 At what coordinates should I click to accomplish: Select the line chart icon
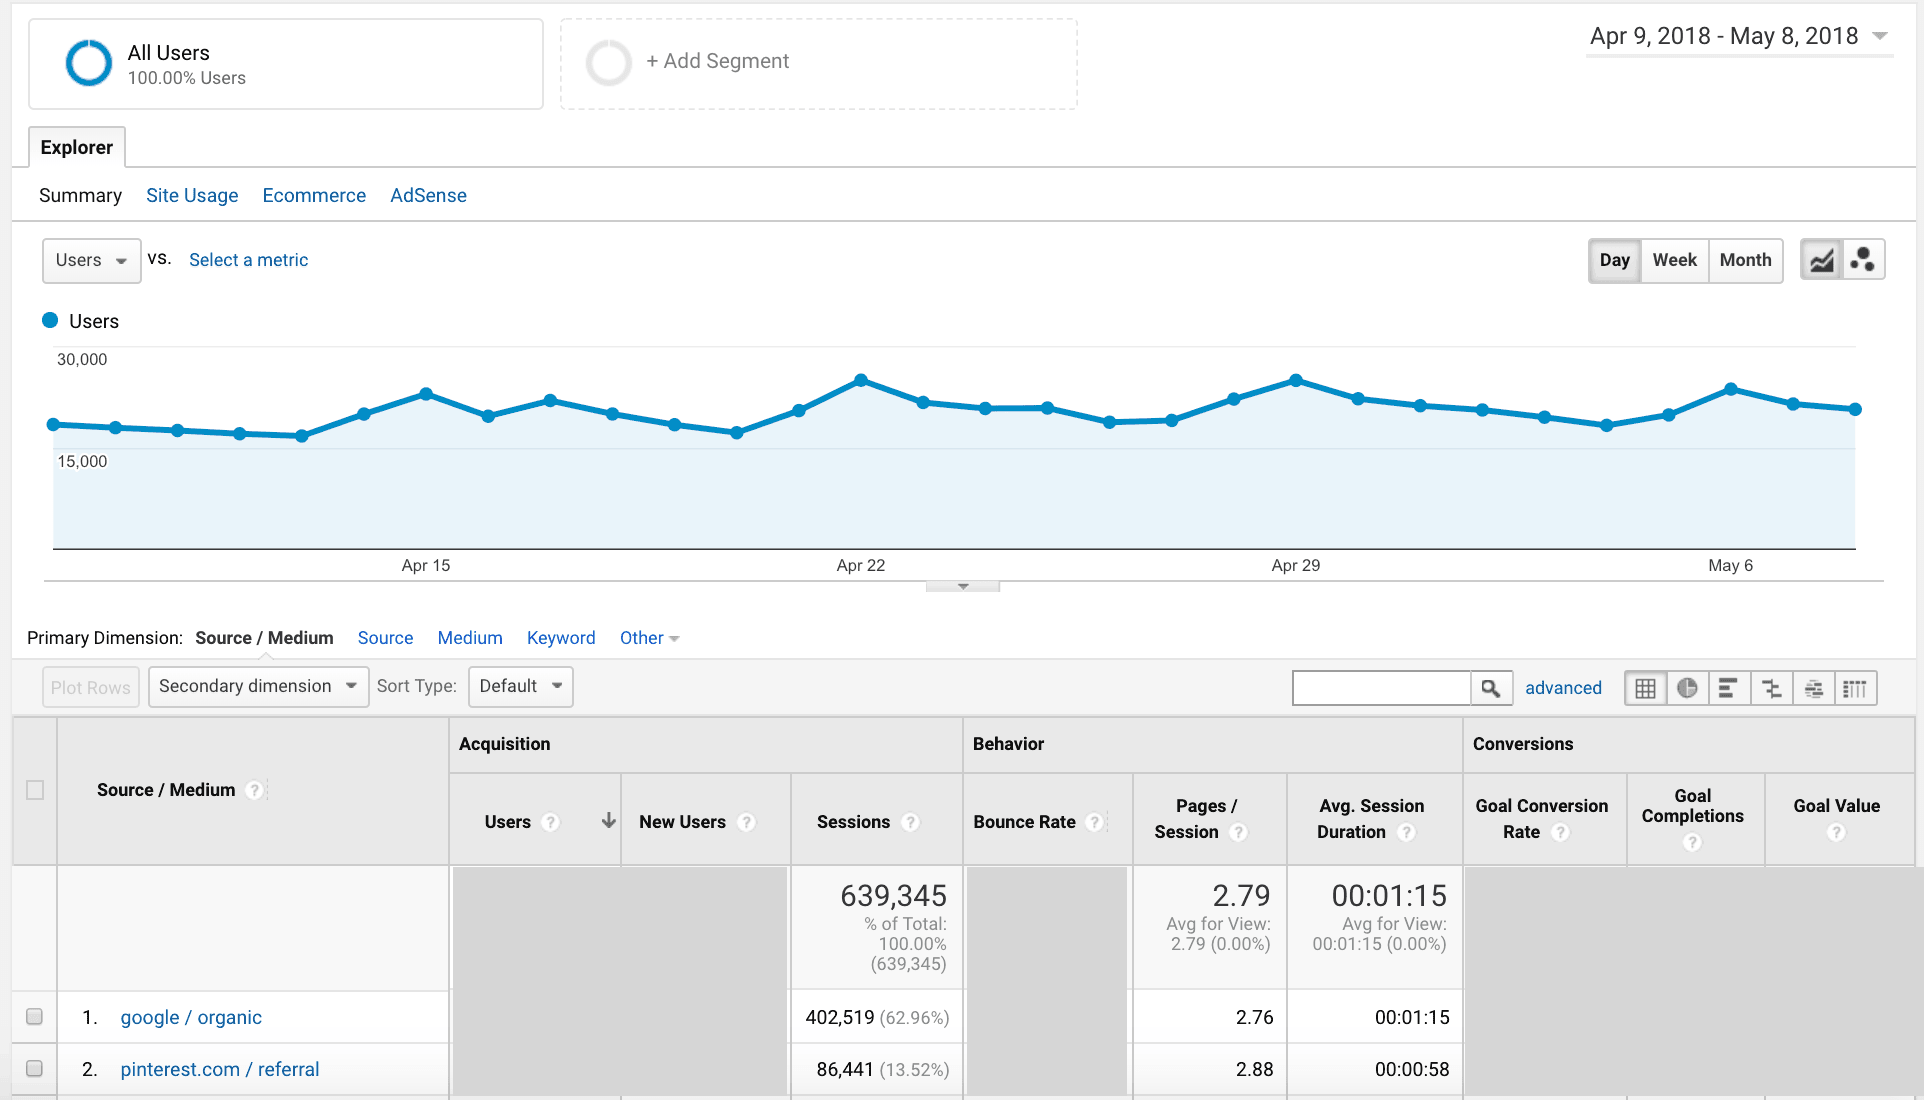click(1821, 260)
